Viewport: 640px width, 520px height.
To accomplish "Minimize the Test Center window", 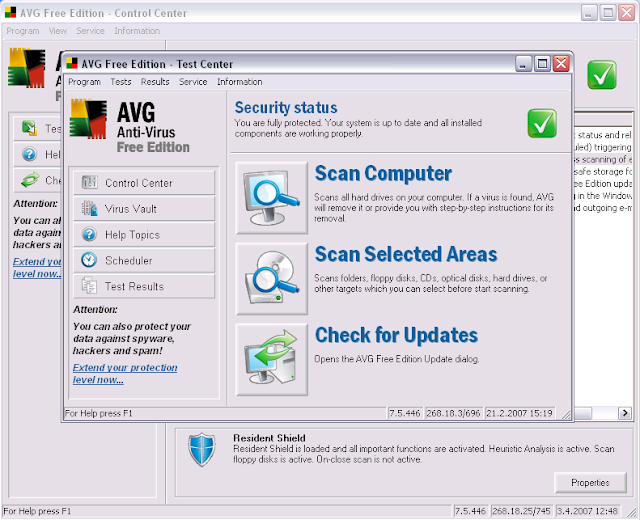I will tap(523, 63).
